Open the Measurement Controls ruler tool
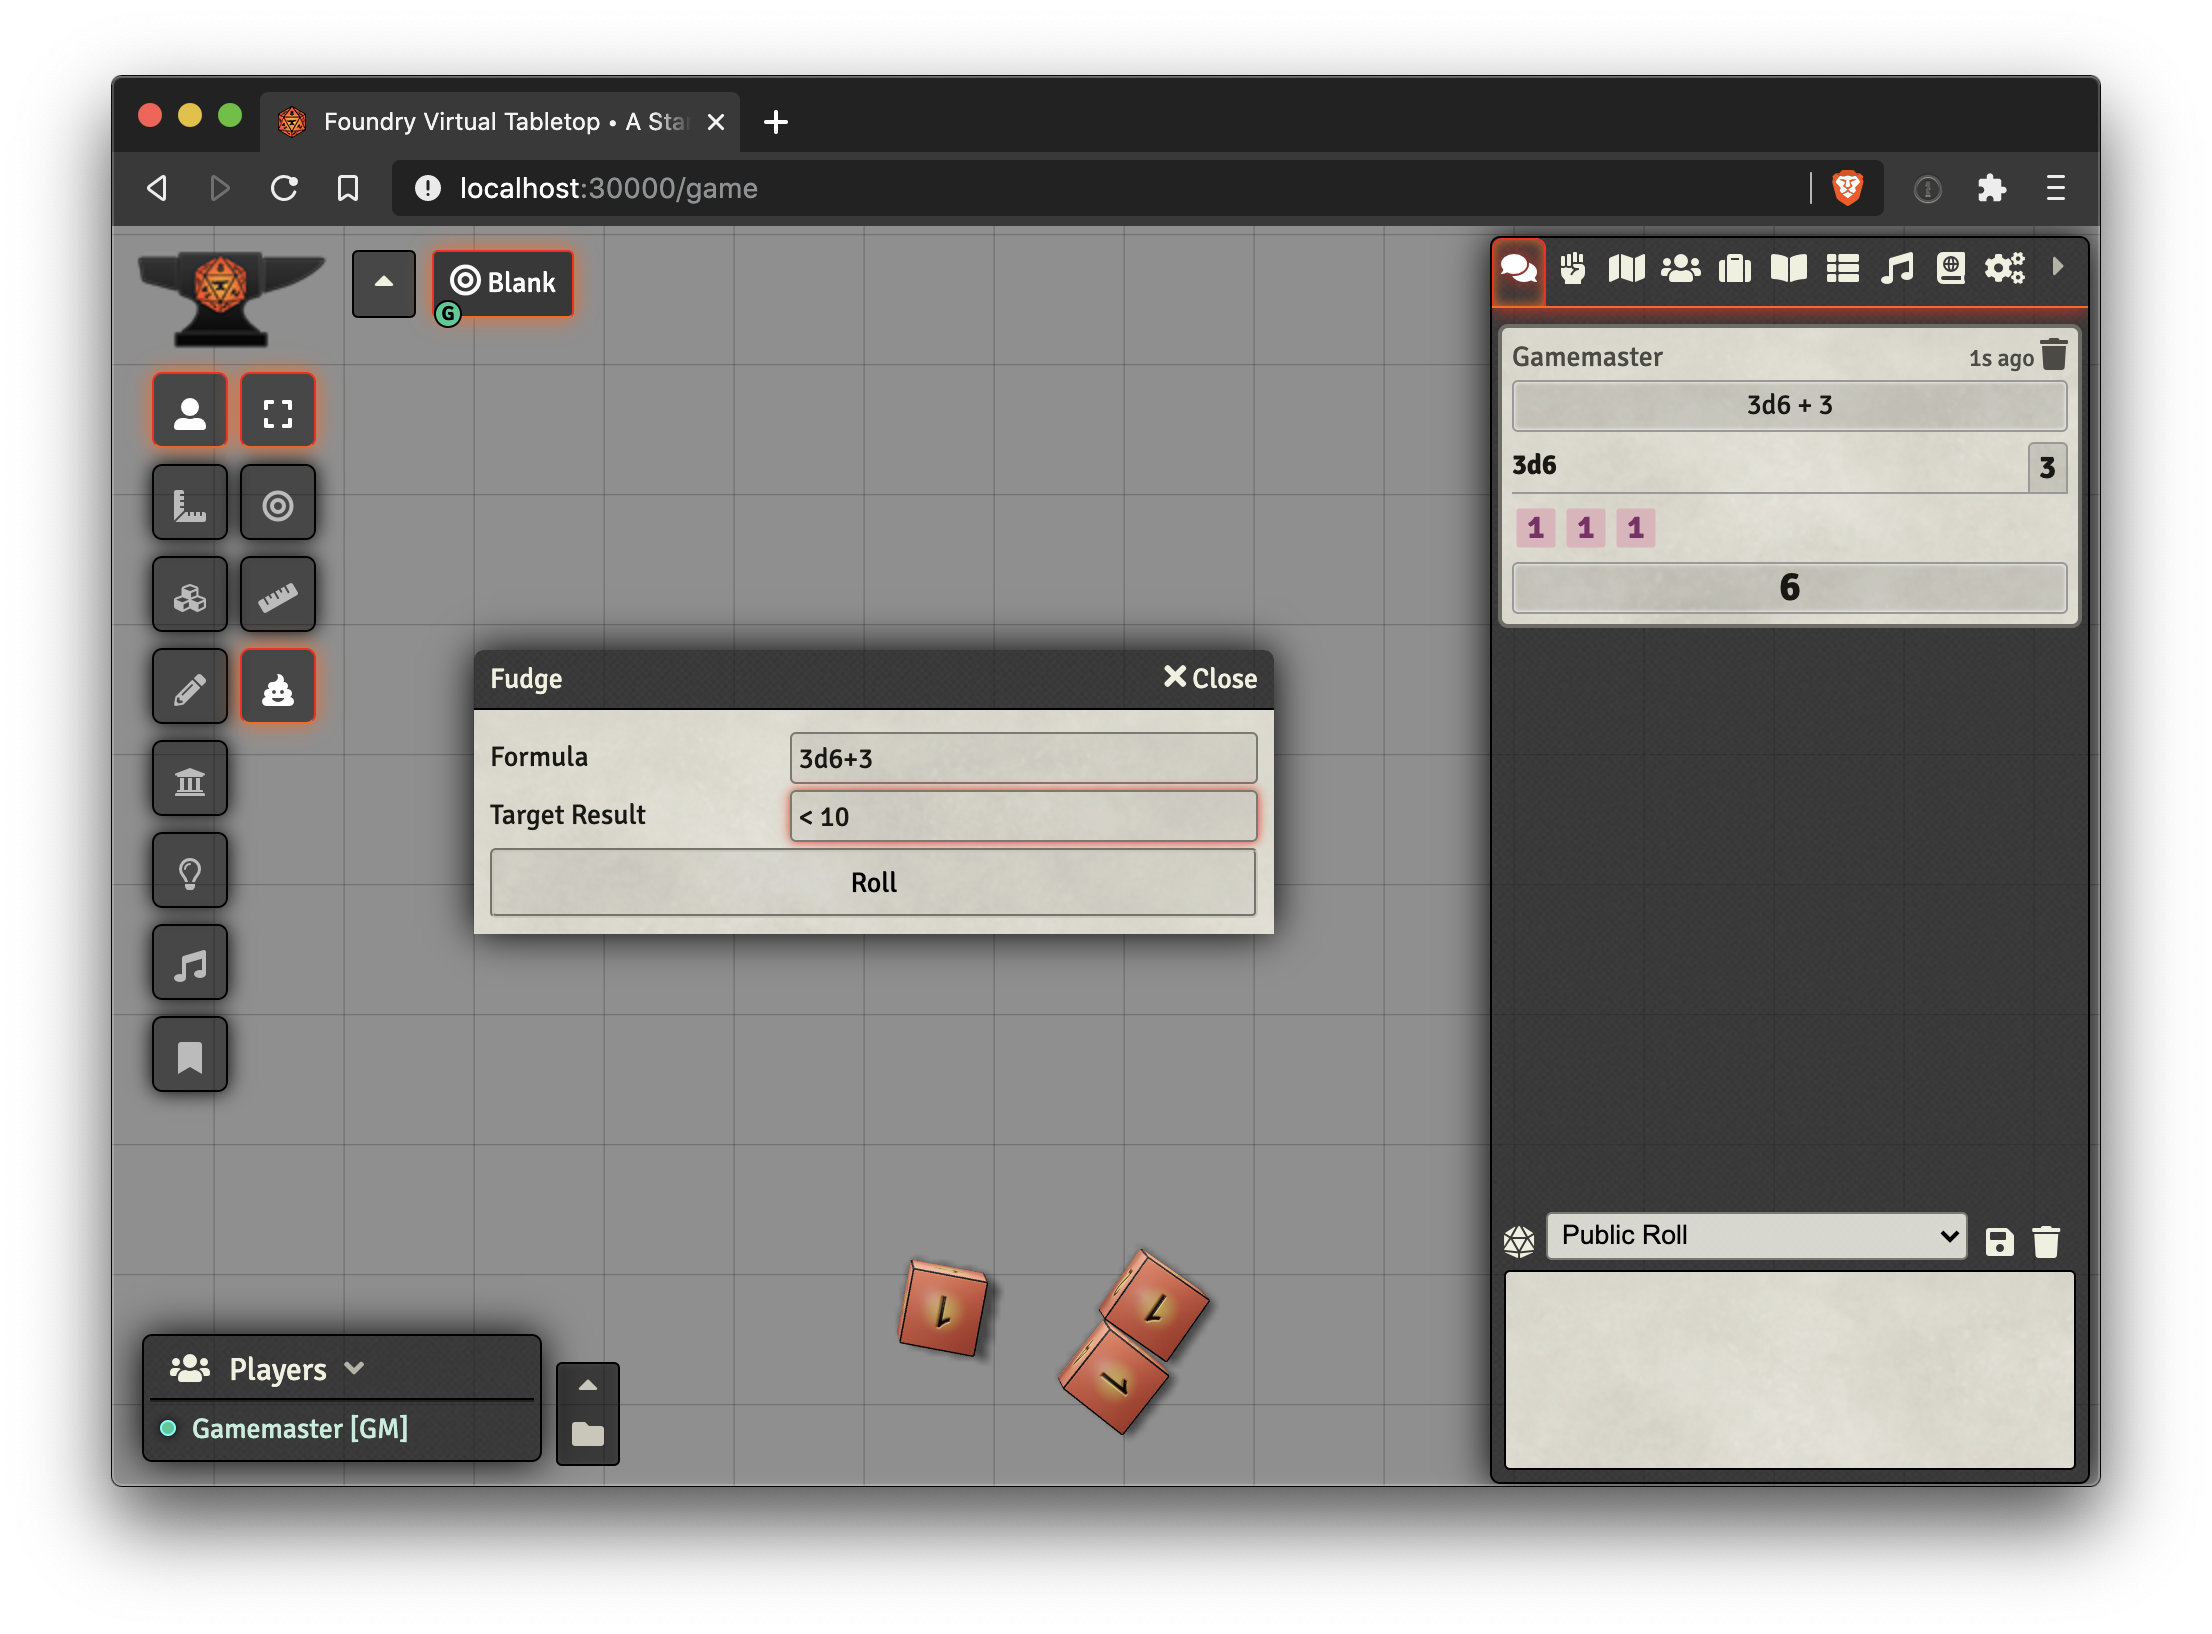This screenshot has width=2212, height=1634. point(190,503)
